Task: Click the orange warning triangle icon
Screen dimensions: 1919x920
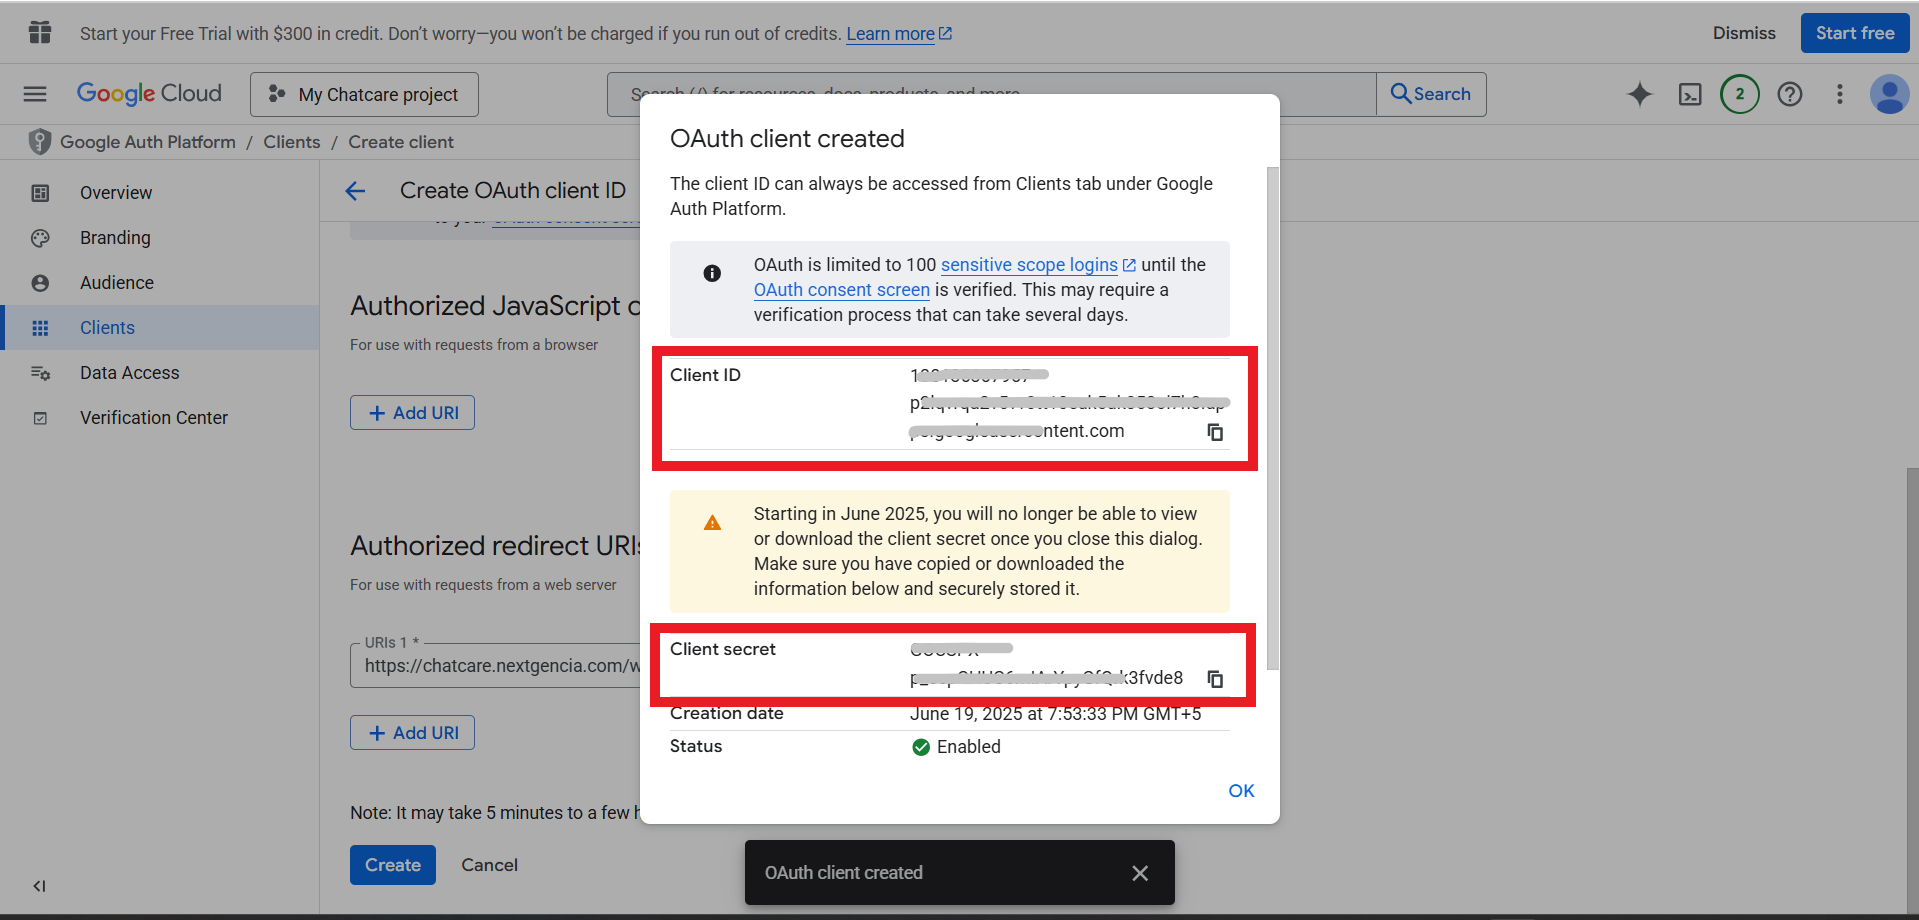Action: (x=712, y=523)
